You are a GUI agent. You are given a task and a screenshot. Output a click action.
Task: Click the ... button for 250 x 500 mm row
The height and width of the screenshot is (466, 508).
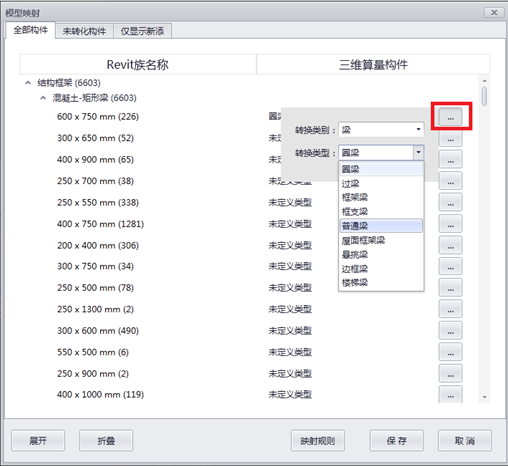click(x=450, y=287)
